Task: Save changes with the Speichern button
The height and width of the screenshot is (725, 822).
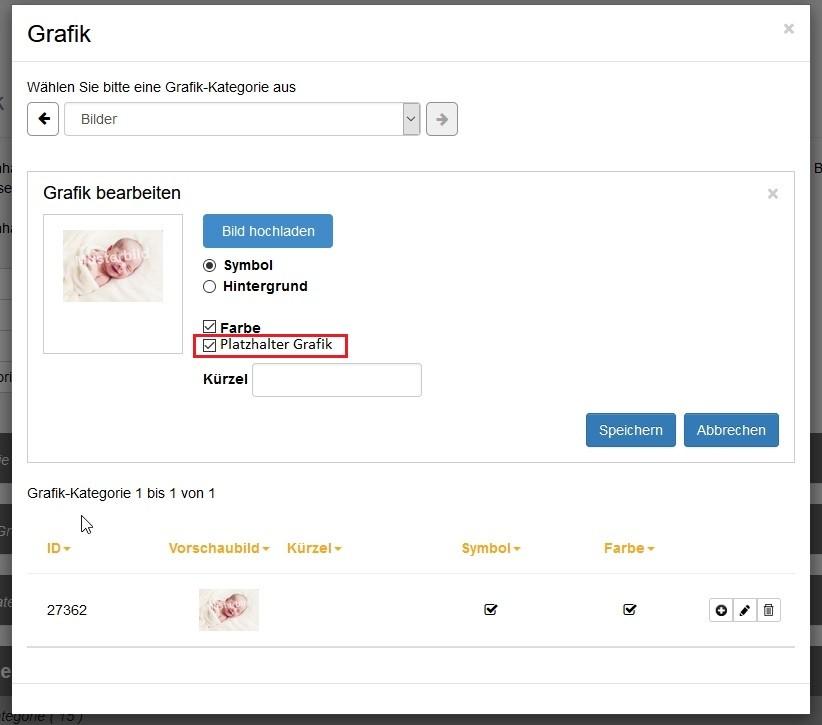Action: 631,430
